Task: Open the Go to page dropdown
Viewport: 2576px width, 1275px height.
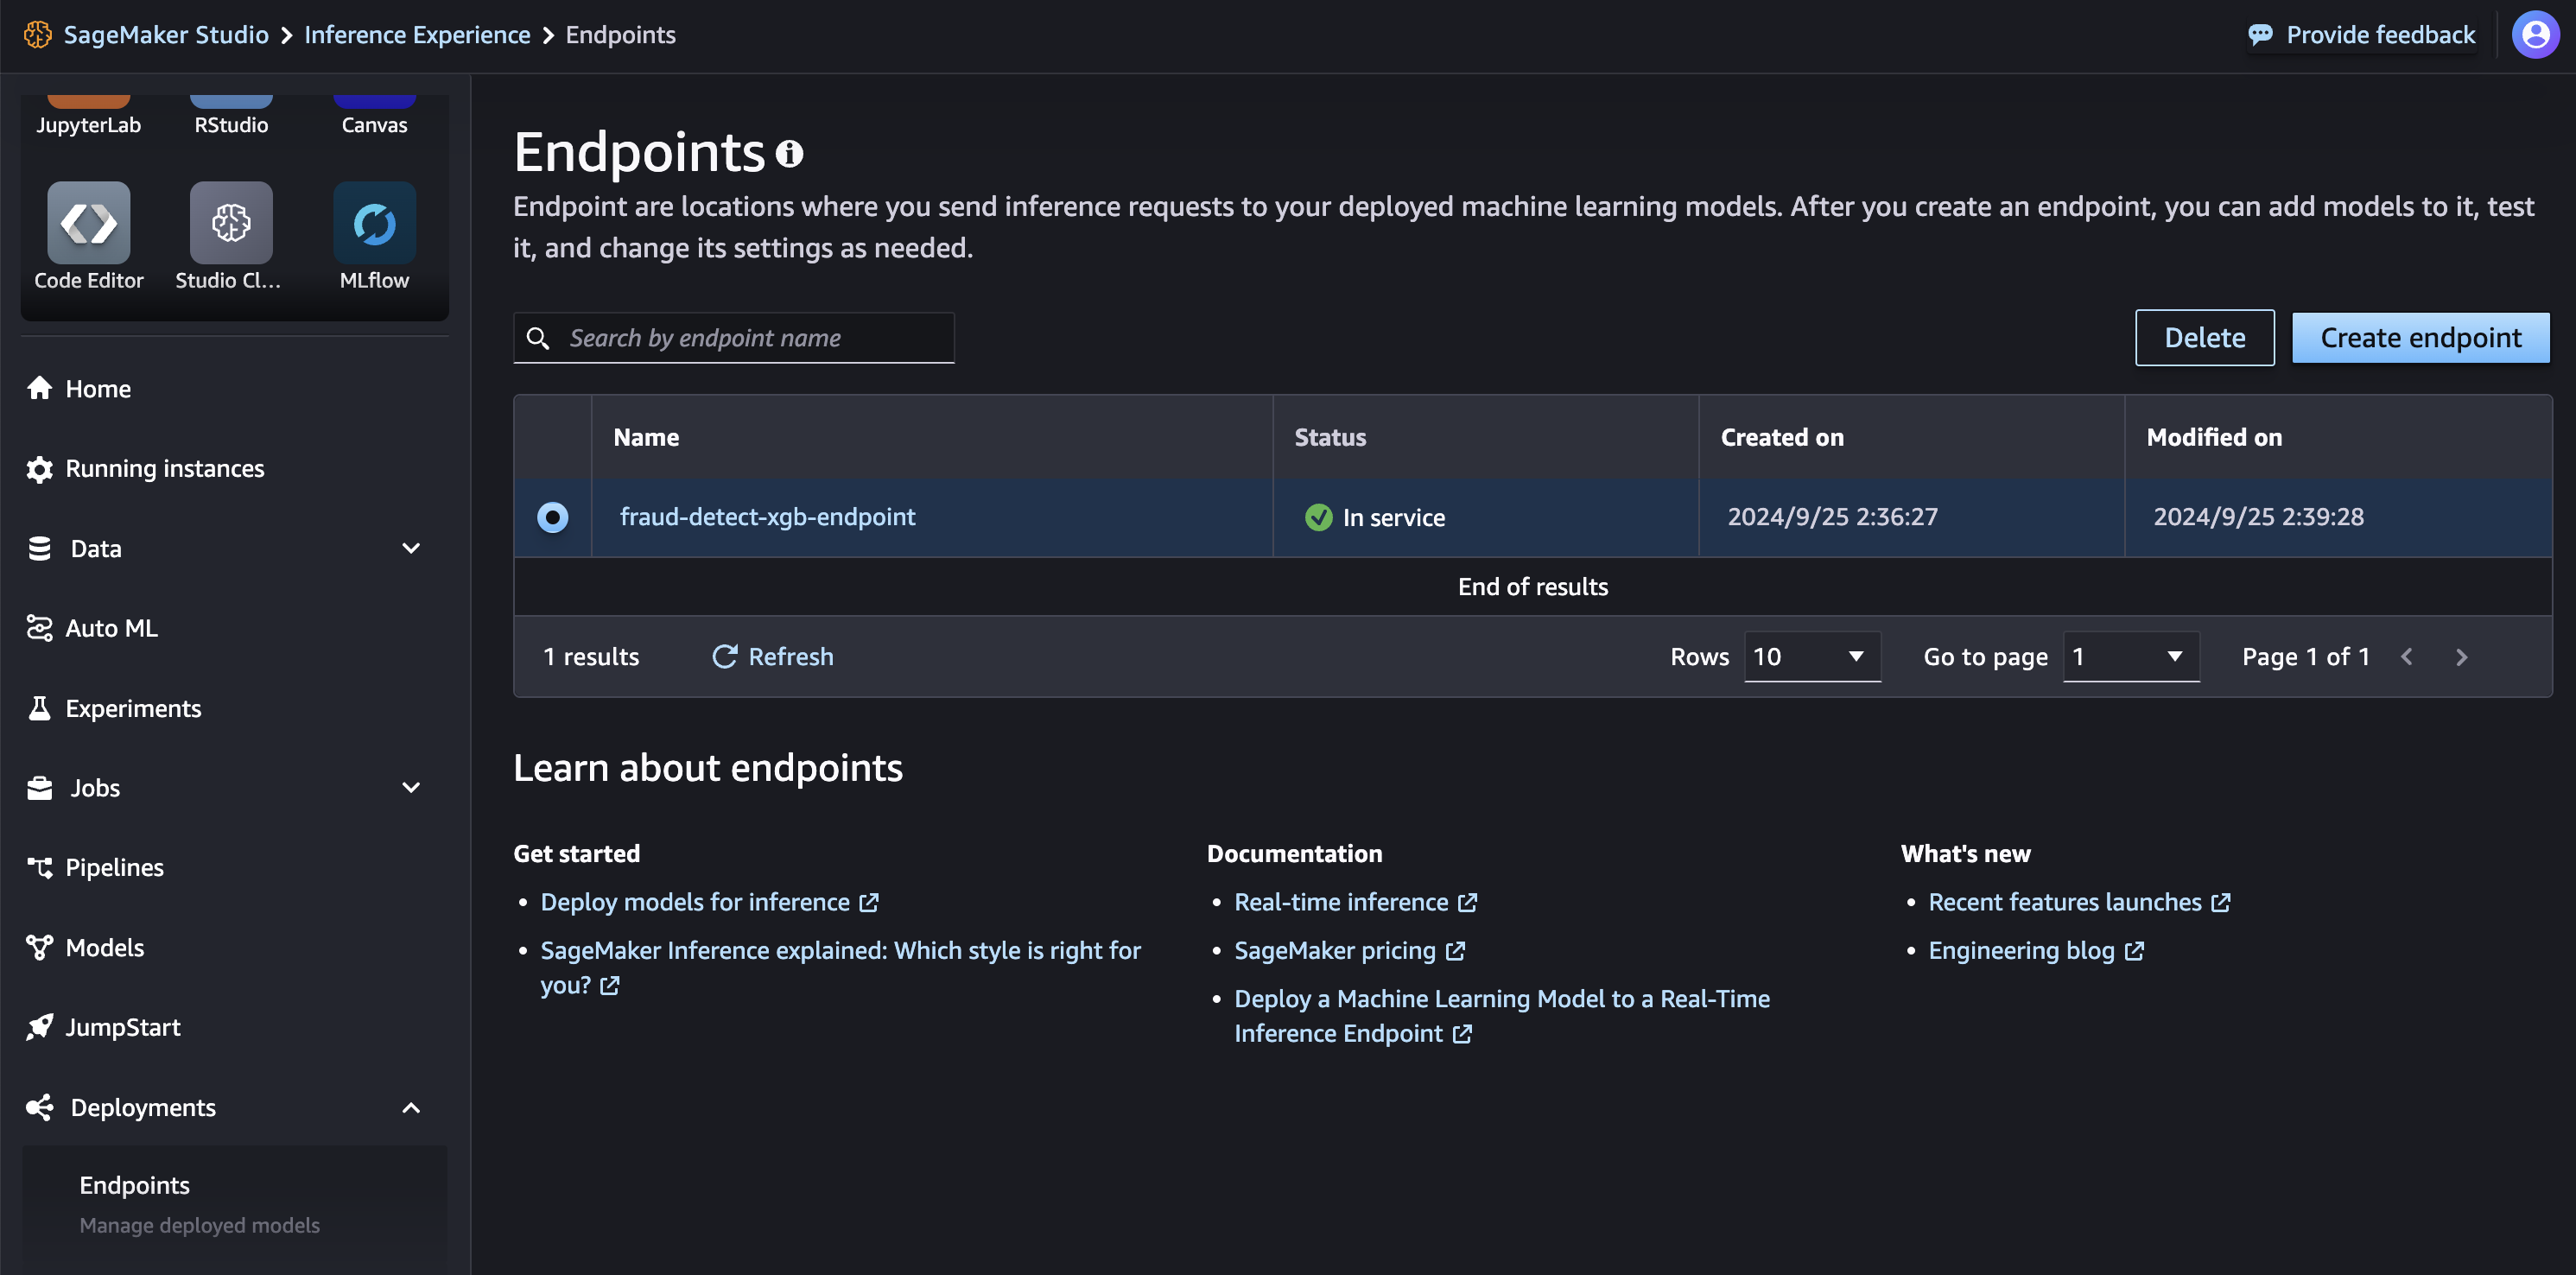Action: [x=2130, y=657]
